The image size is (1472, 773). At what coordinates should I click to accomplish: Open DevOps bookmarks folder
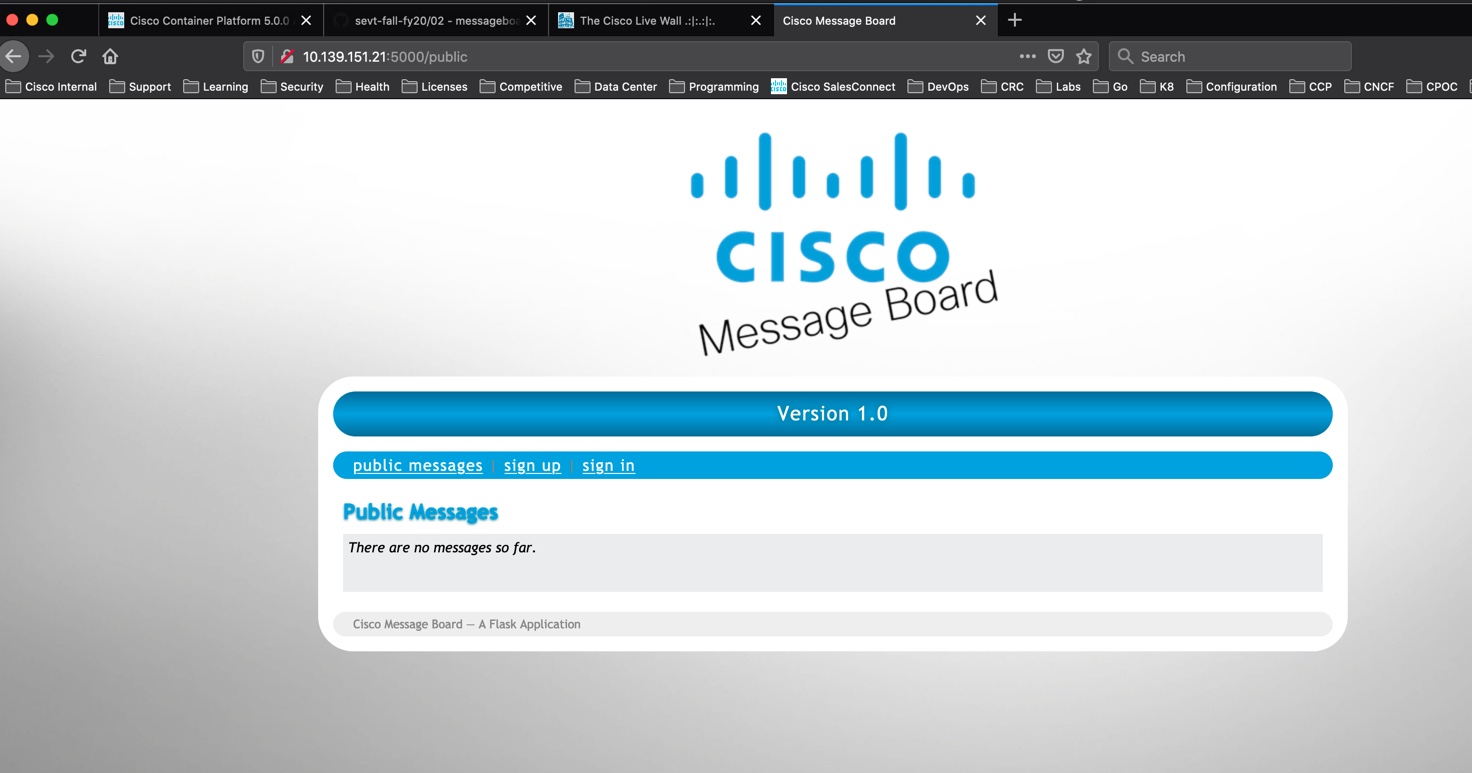coord(938,87)
